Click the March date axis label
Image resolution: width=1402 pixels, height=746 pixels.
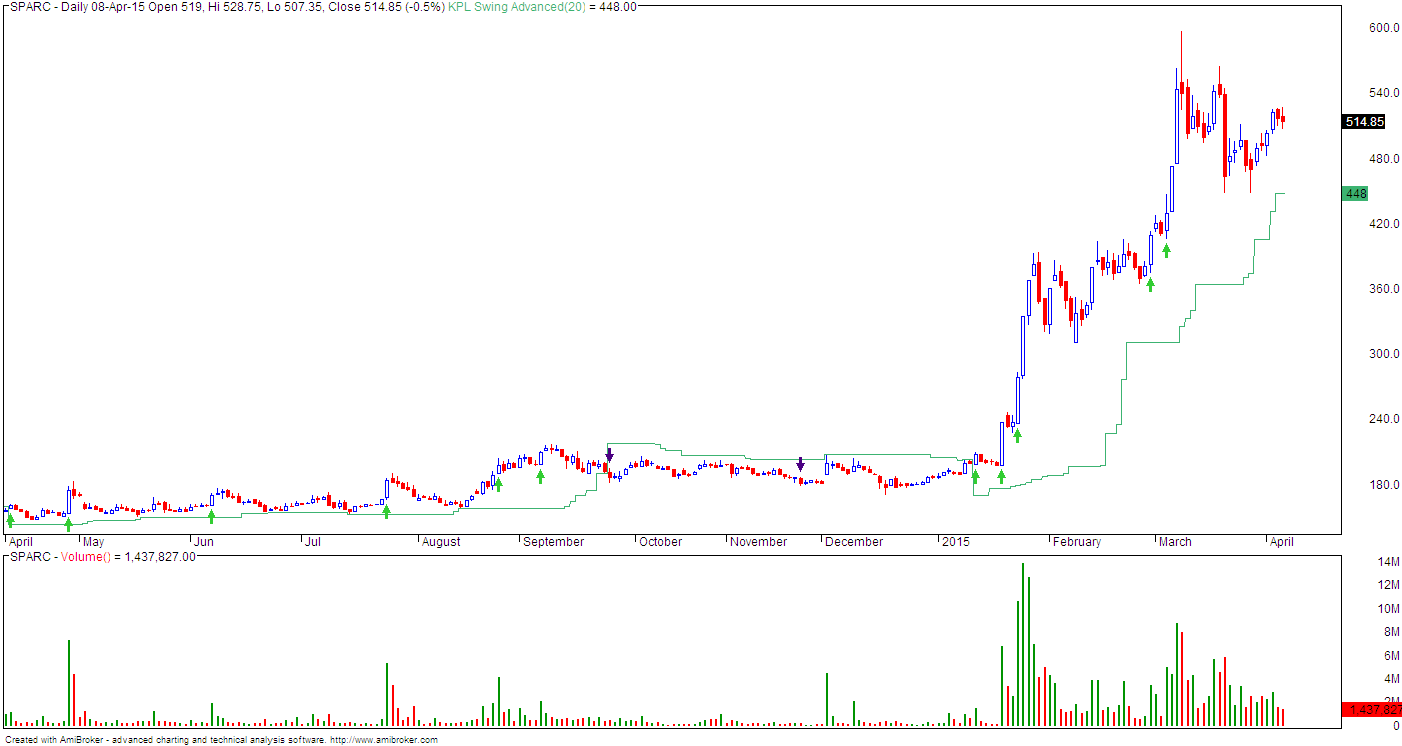pos(1175,542)
